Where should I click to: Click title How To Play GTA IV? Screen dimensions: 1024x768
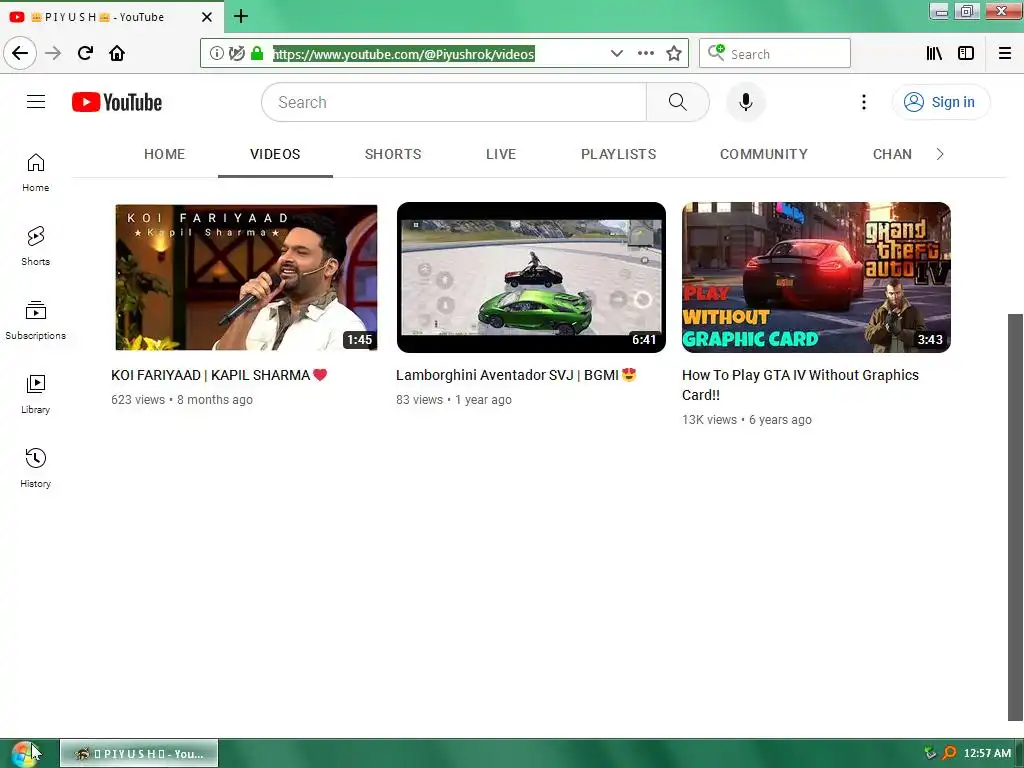800,385
